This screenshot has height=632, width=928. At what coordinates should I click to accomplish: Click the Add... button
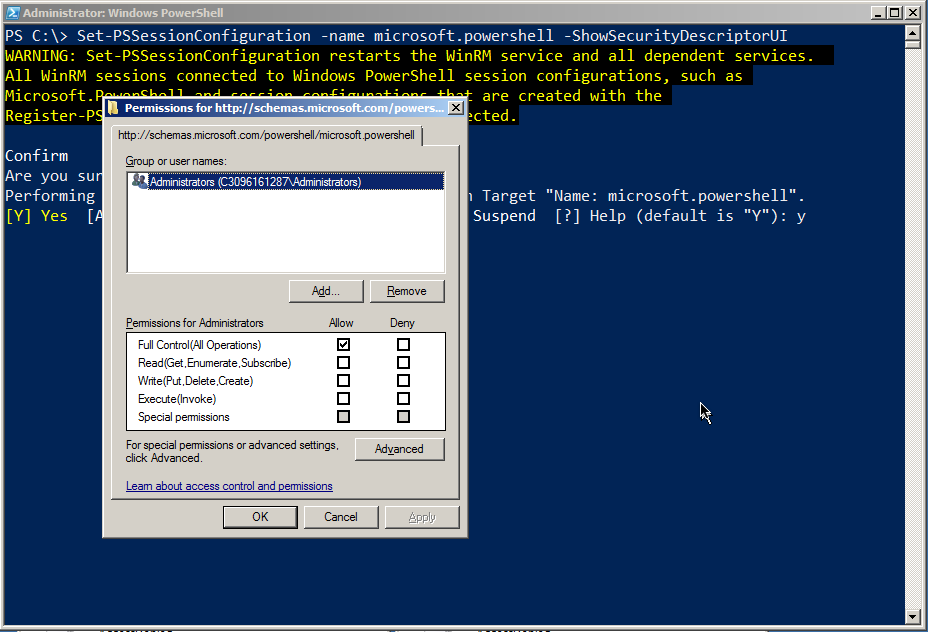click(x=325, y=291)
